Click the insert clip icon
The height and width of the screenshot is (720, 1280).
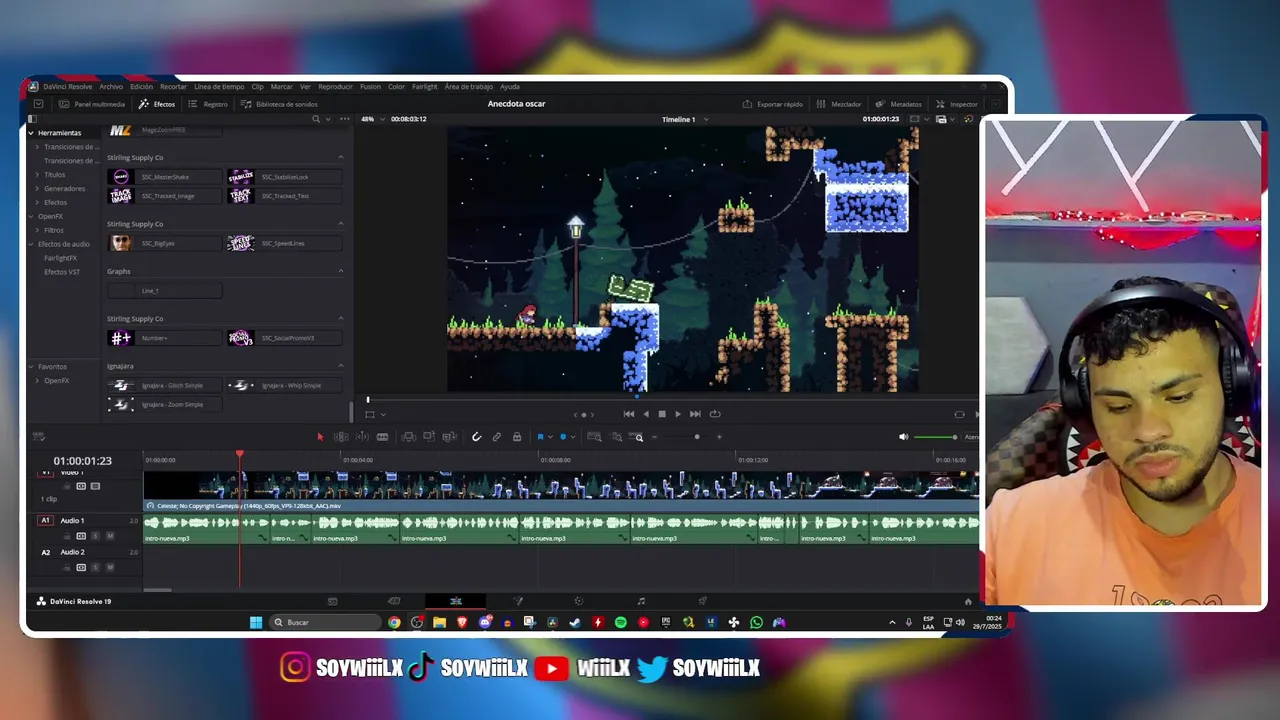pyautogui.click(x=408, y=437)
